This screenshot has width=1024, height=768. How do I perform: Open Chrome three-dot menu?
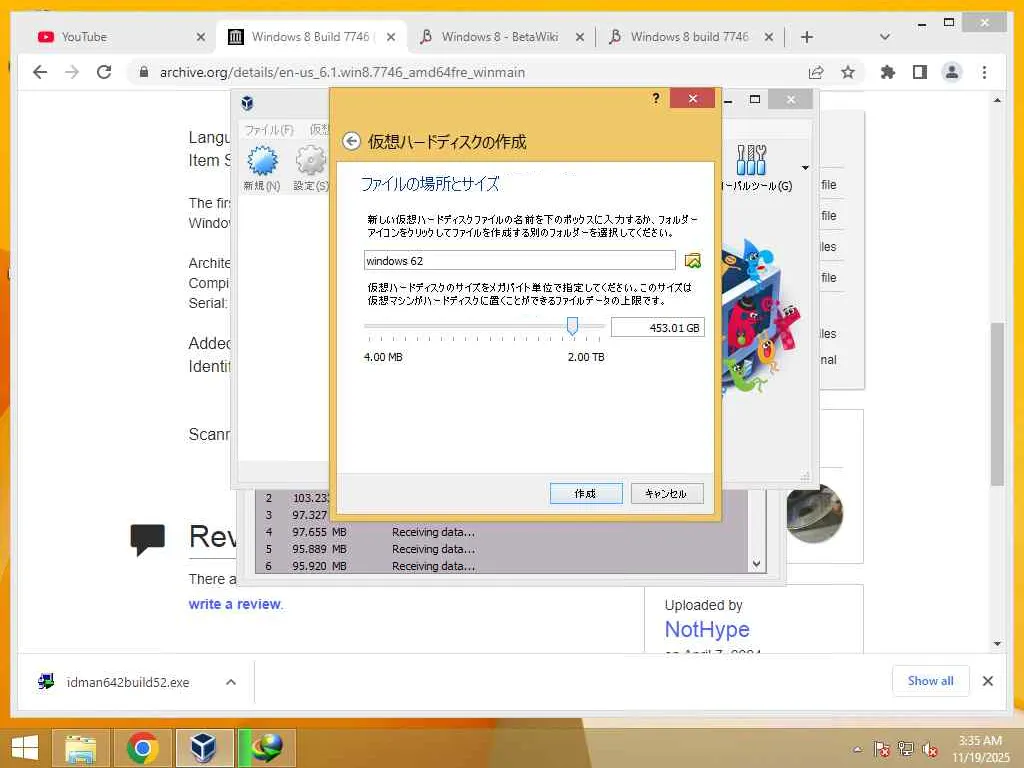coord(984,72)
